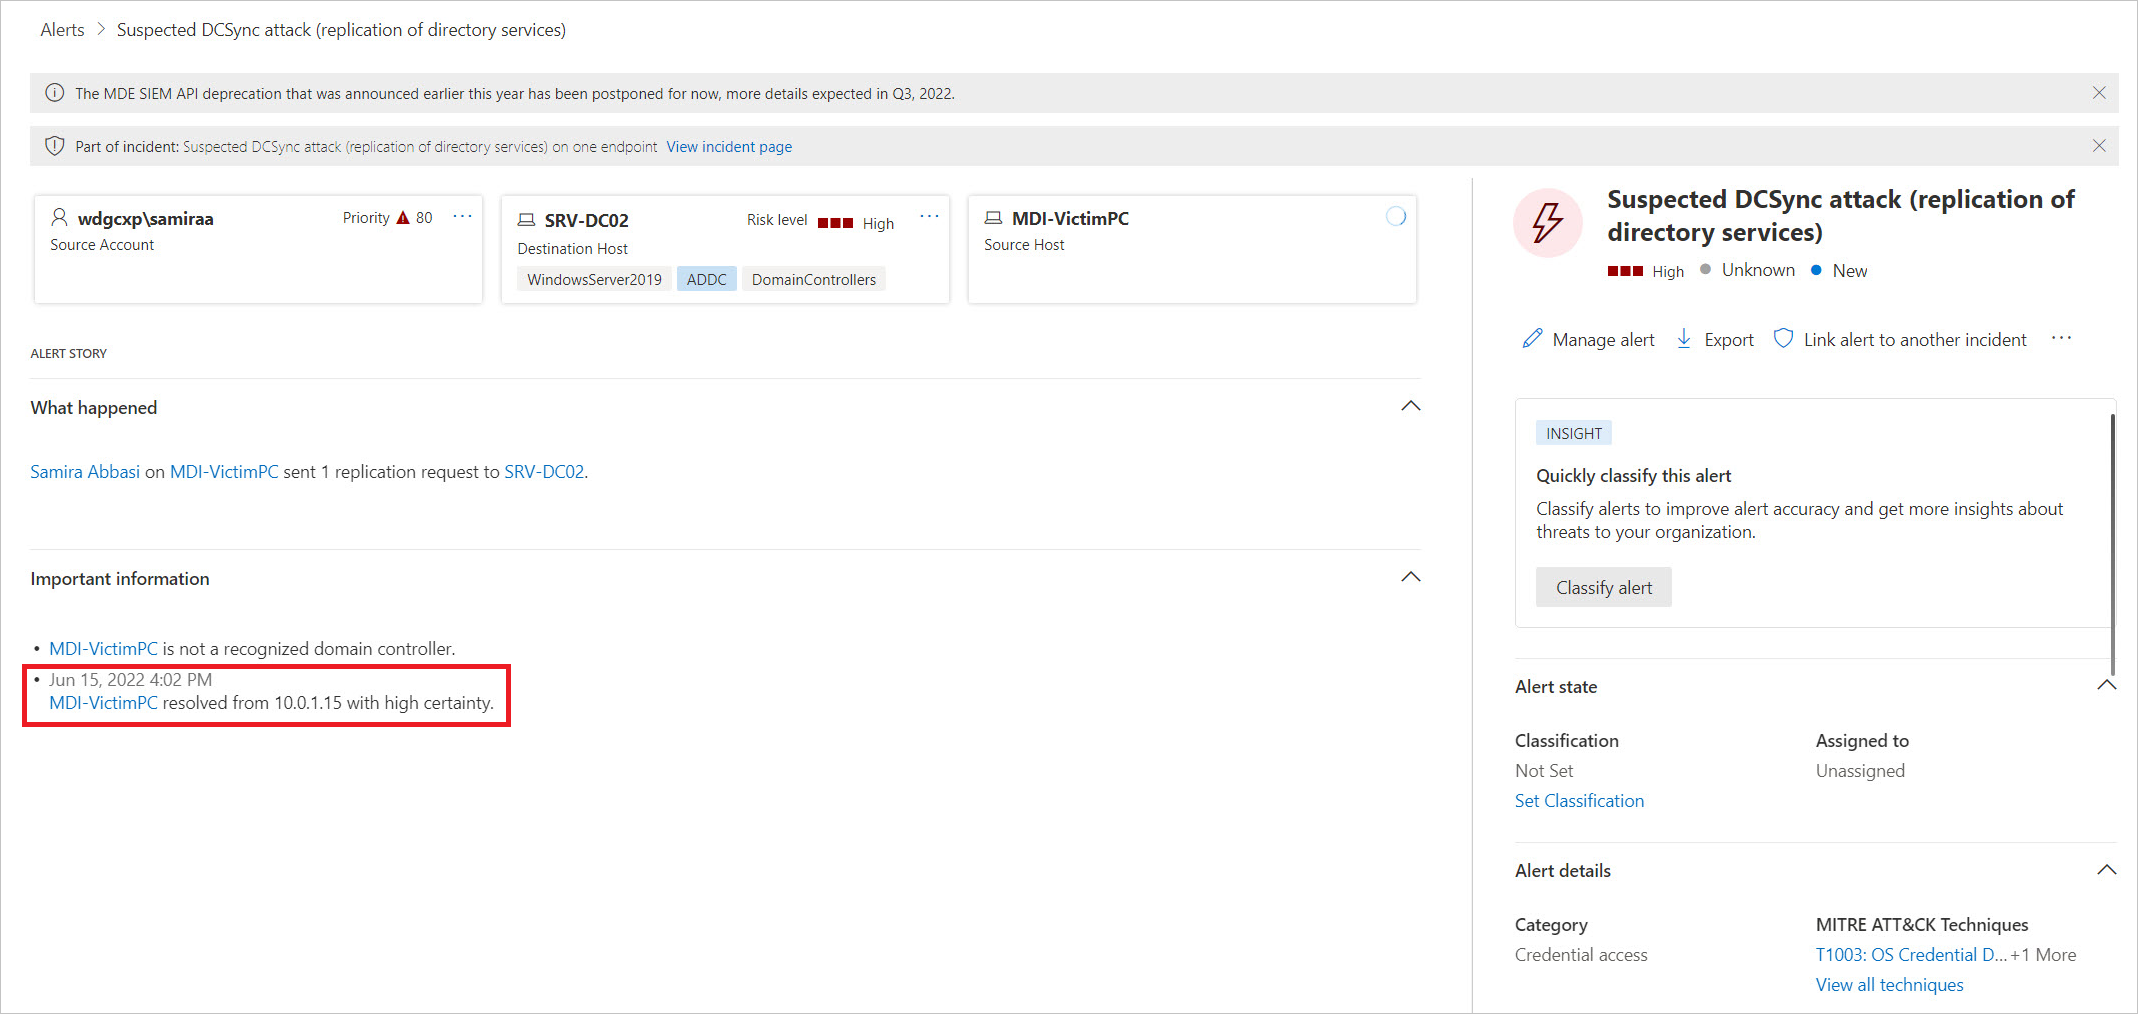Collapse the Alert state section
This screenshot has width=2138, height=1014.
(2106, 686)
